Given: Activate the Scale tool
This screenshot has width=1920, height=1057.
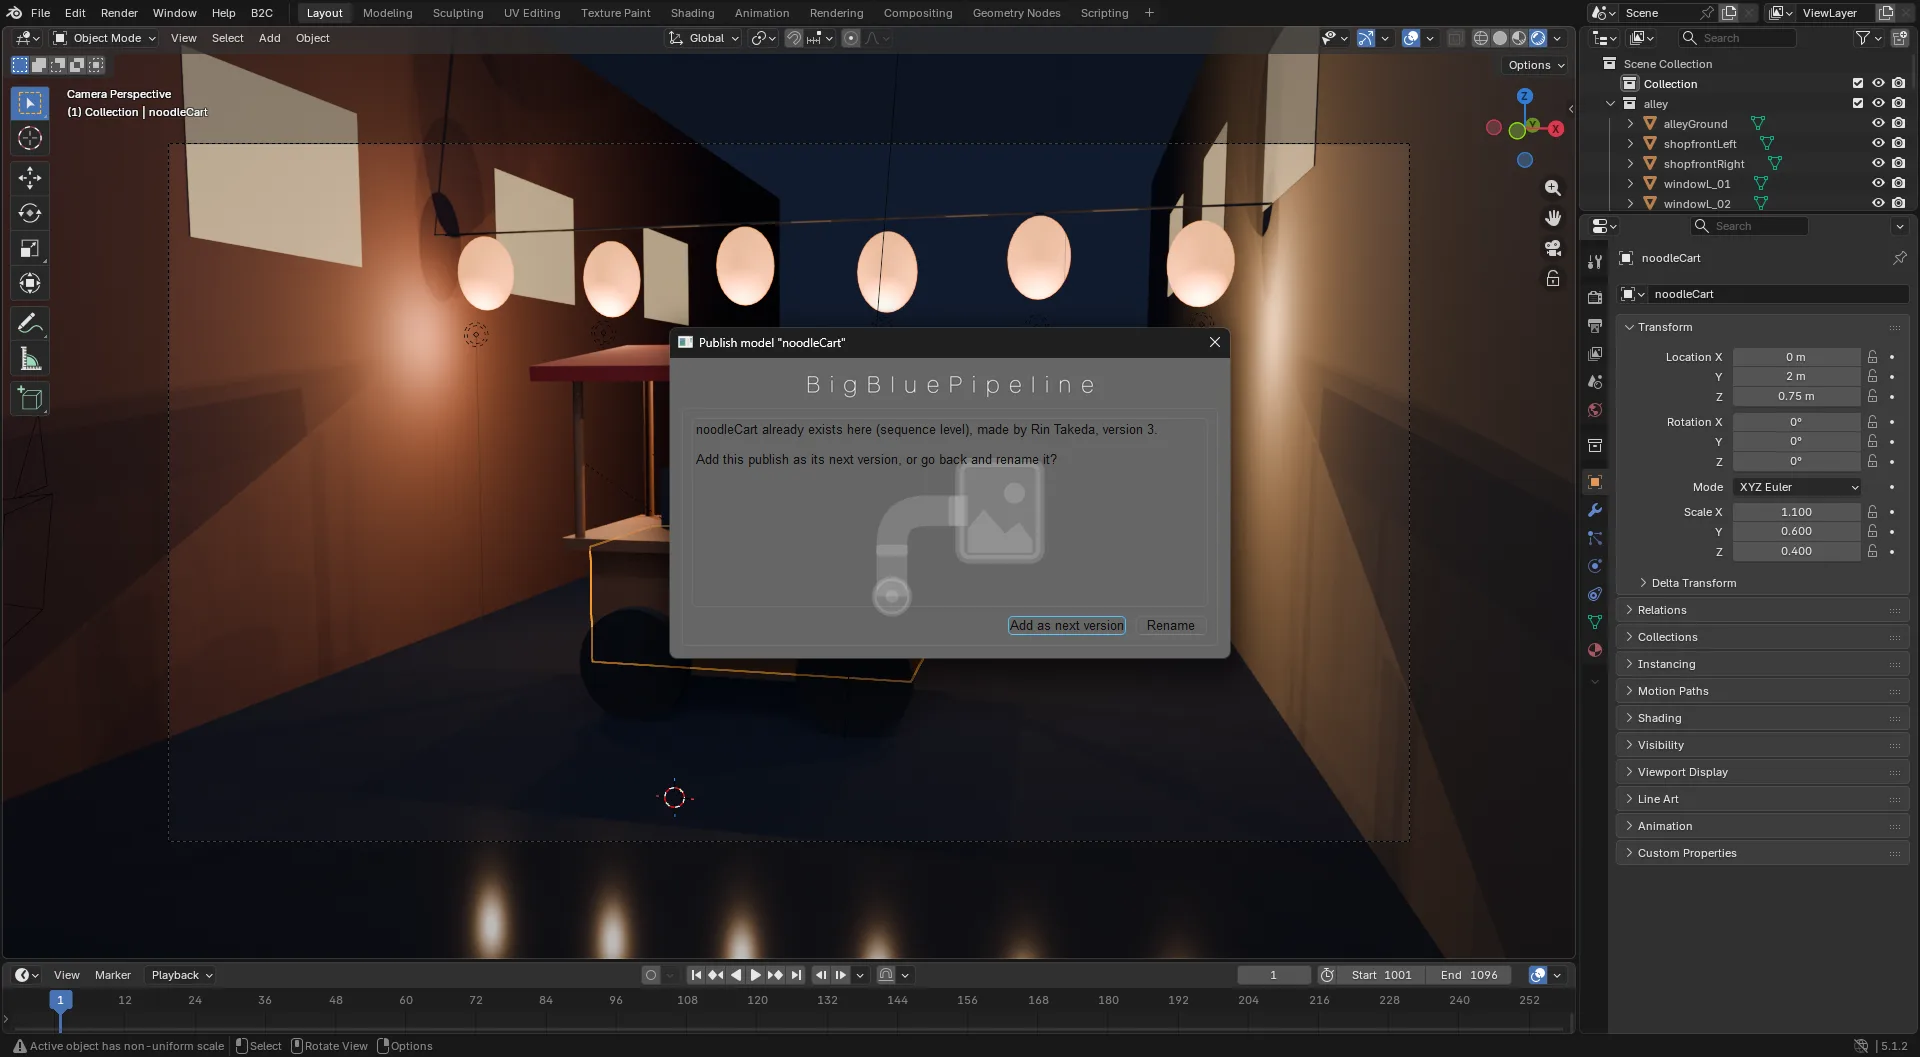Looking at the screenshot, I should point(30,248).
